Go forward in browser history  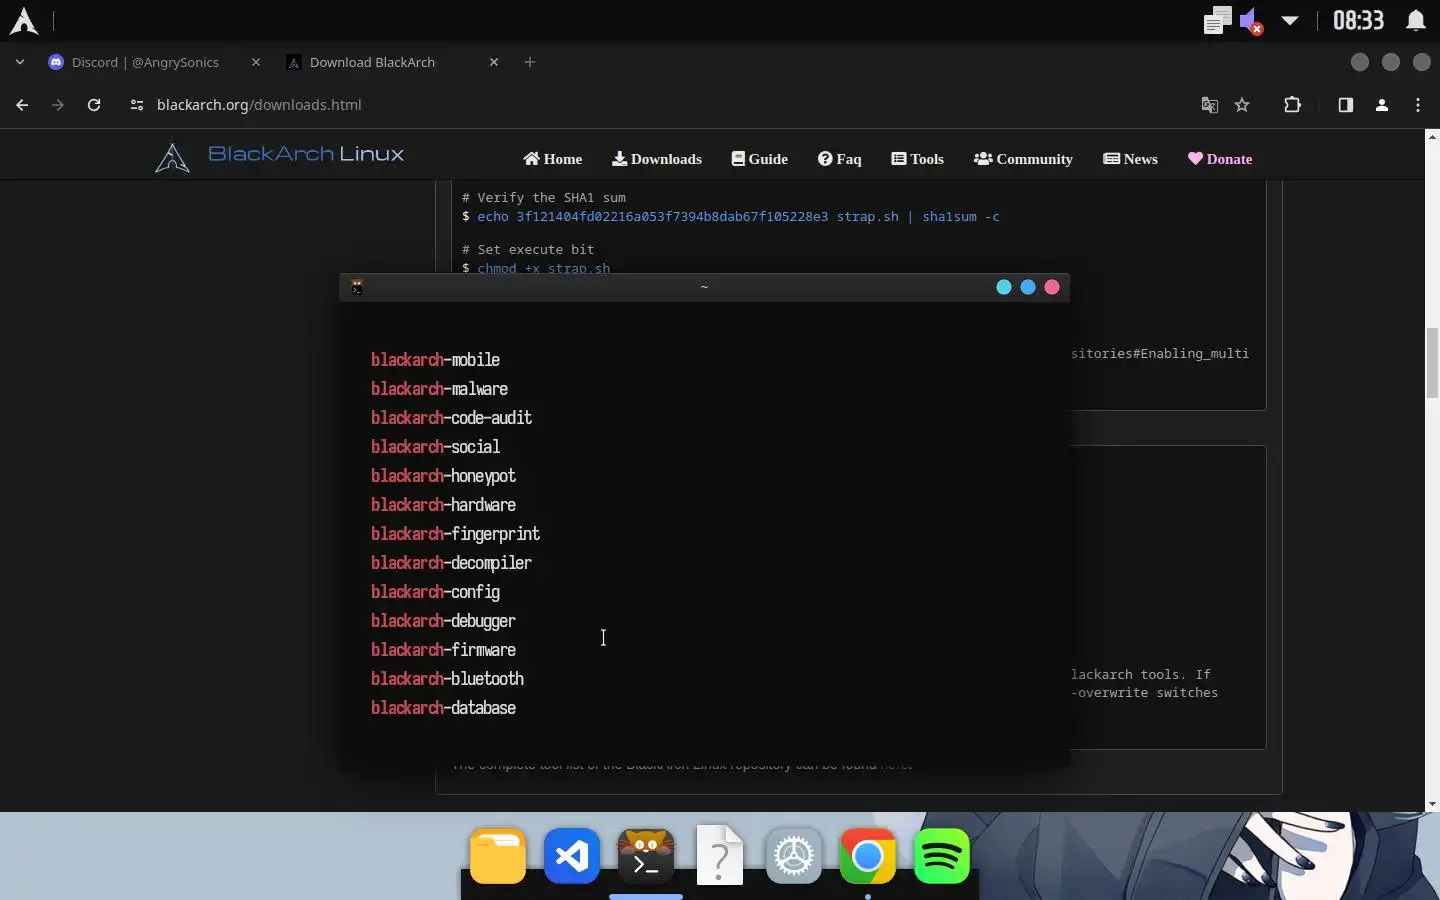click(x=58, y=105)
